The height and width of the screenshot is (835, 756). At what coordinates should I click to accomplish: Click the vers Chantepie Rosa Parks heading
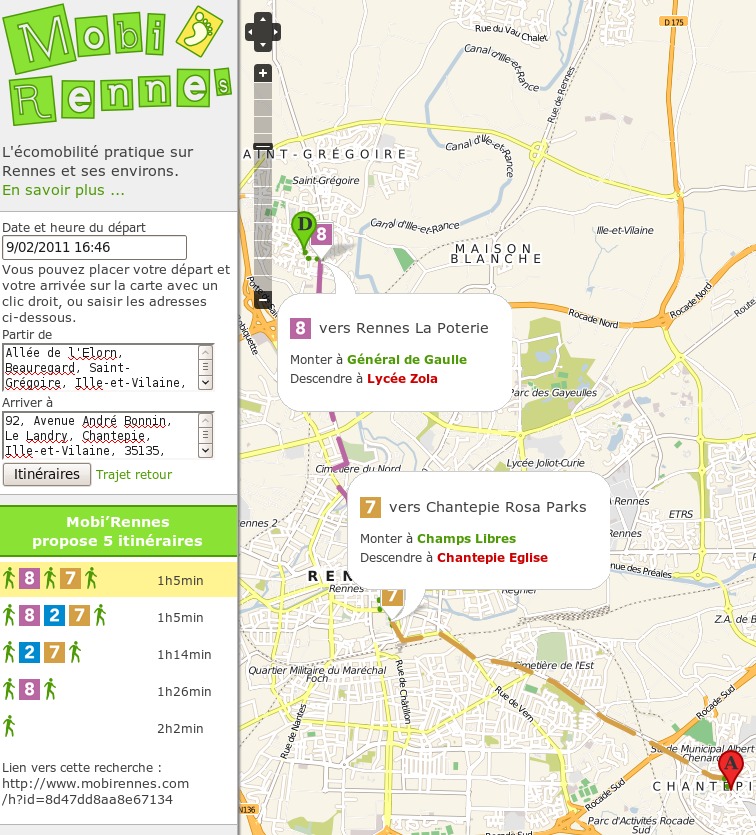pyautogui.click(x=488, y=507)
